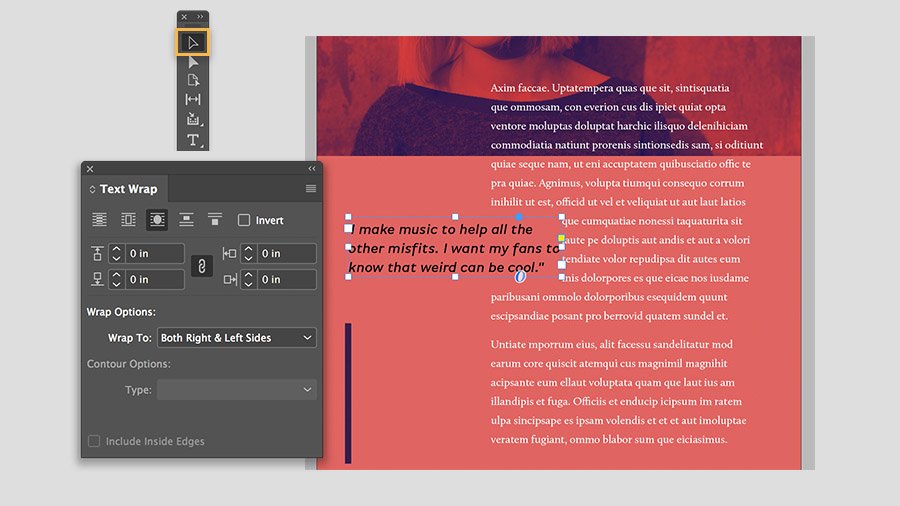Select the Gap tool
The height and width of the screenshot is (506, 900).
pyautogui.click(x=193, y=100)
